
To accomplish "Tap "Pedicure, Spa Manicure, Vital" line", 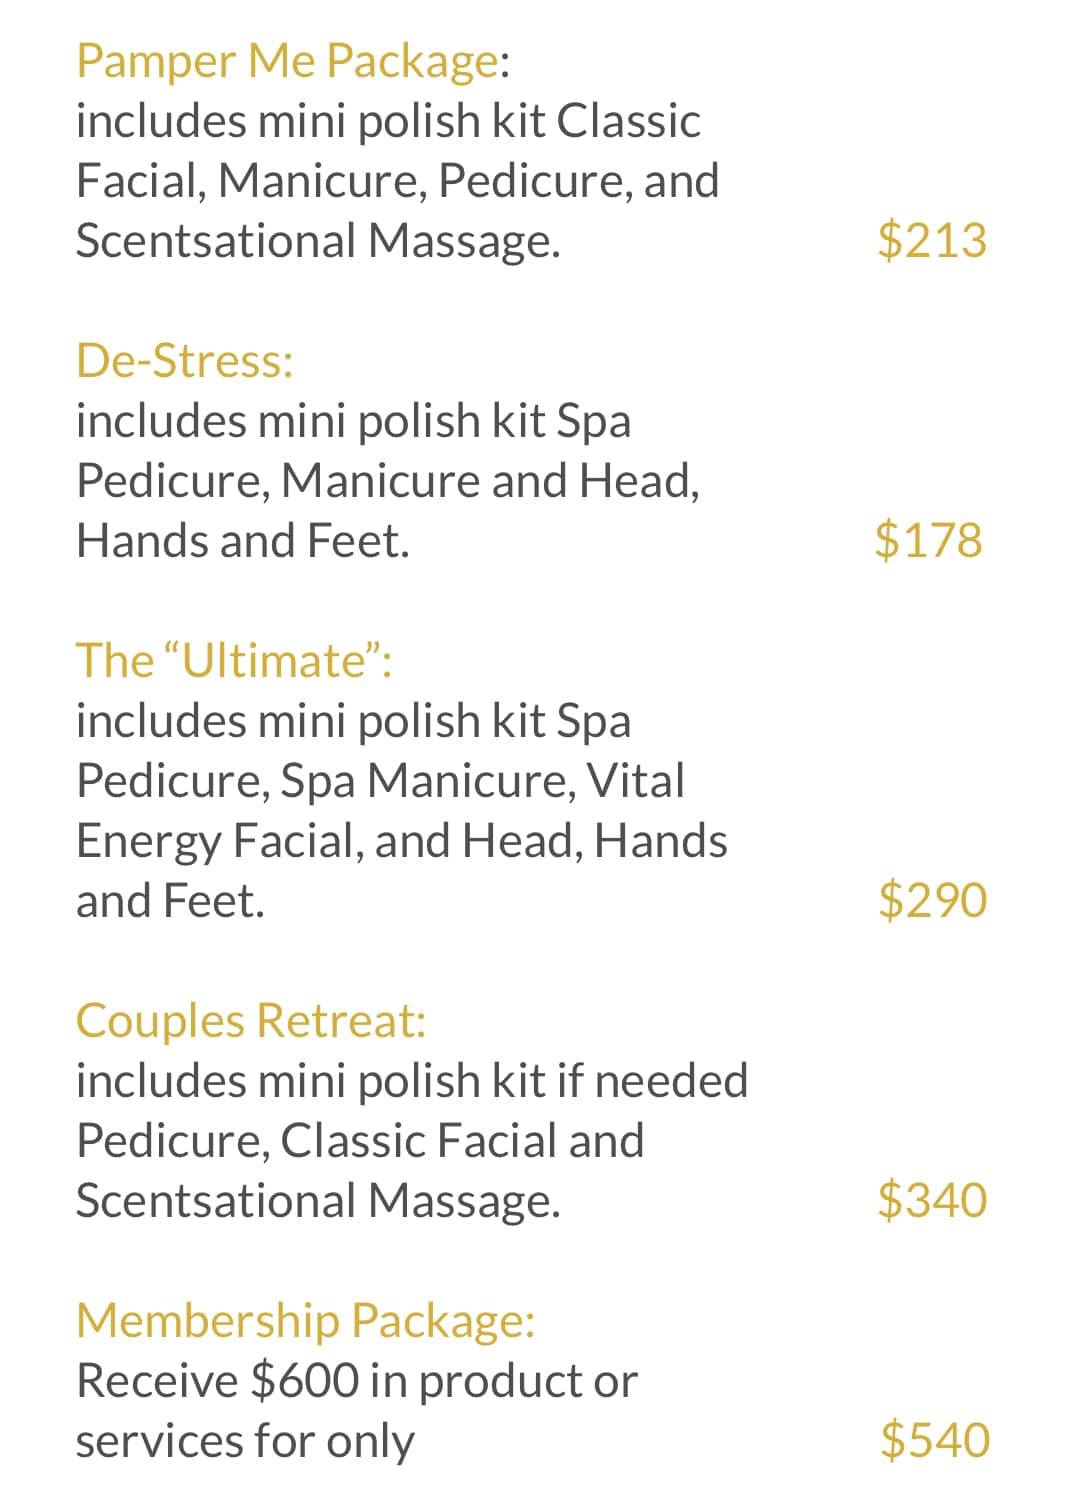I will [380, 781].
